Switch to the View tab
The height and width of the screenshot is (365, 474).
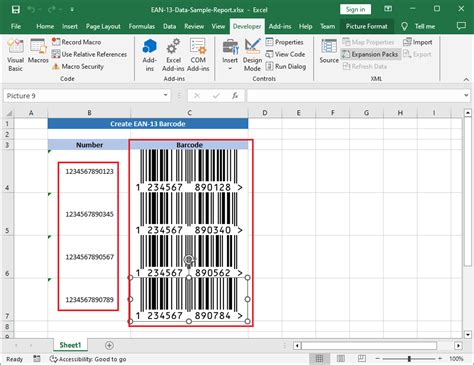(218, 26)
